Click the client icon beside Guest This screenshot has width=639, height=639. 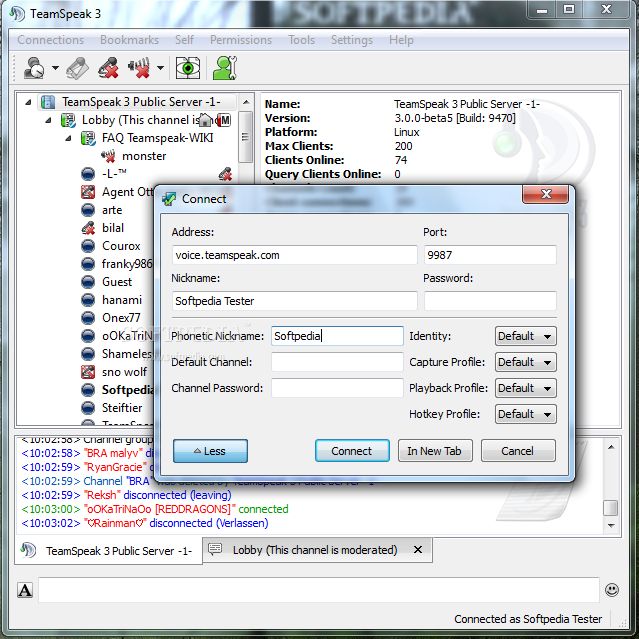click(88, 282)
